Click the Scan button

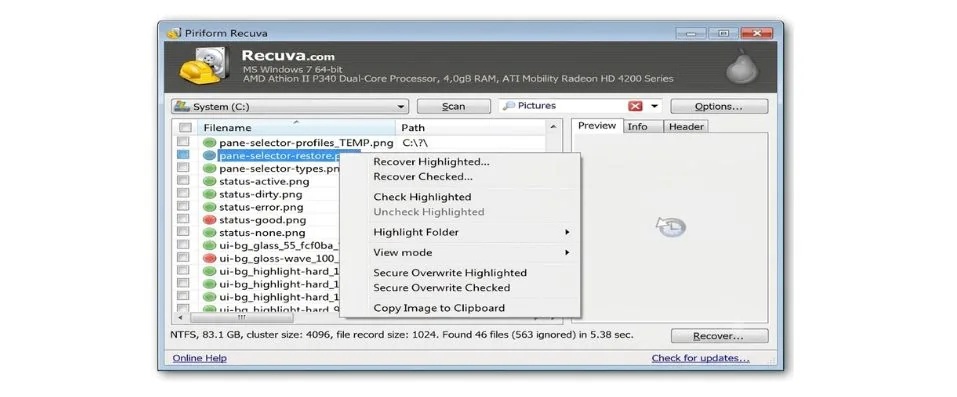453,106
